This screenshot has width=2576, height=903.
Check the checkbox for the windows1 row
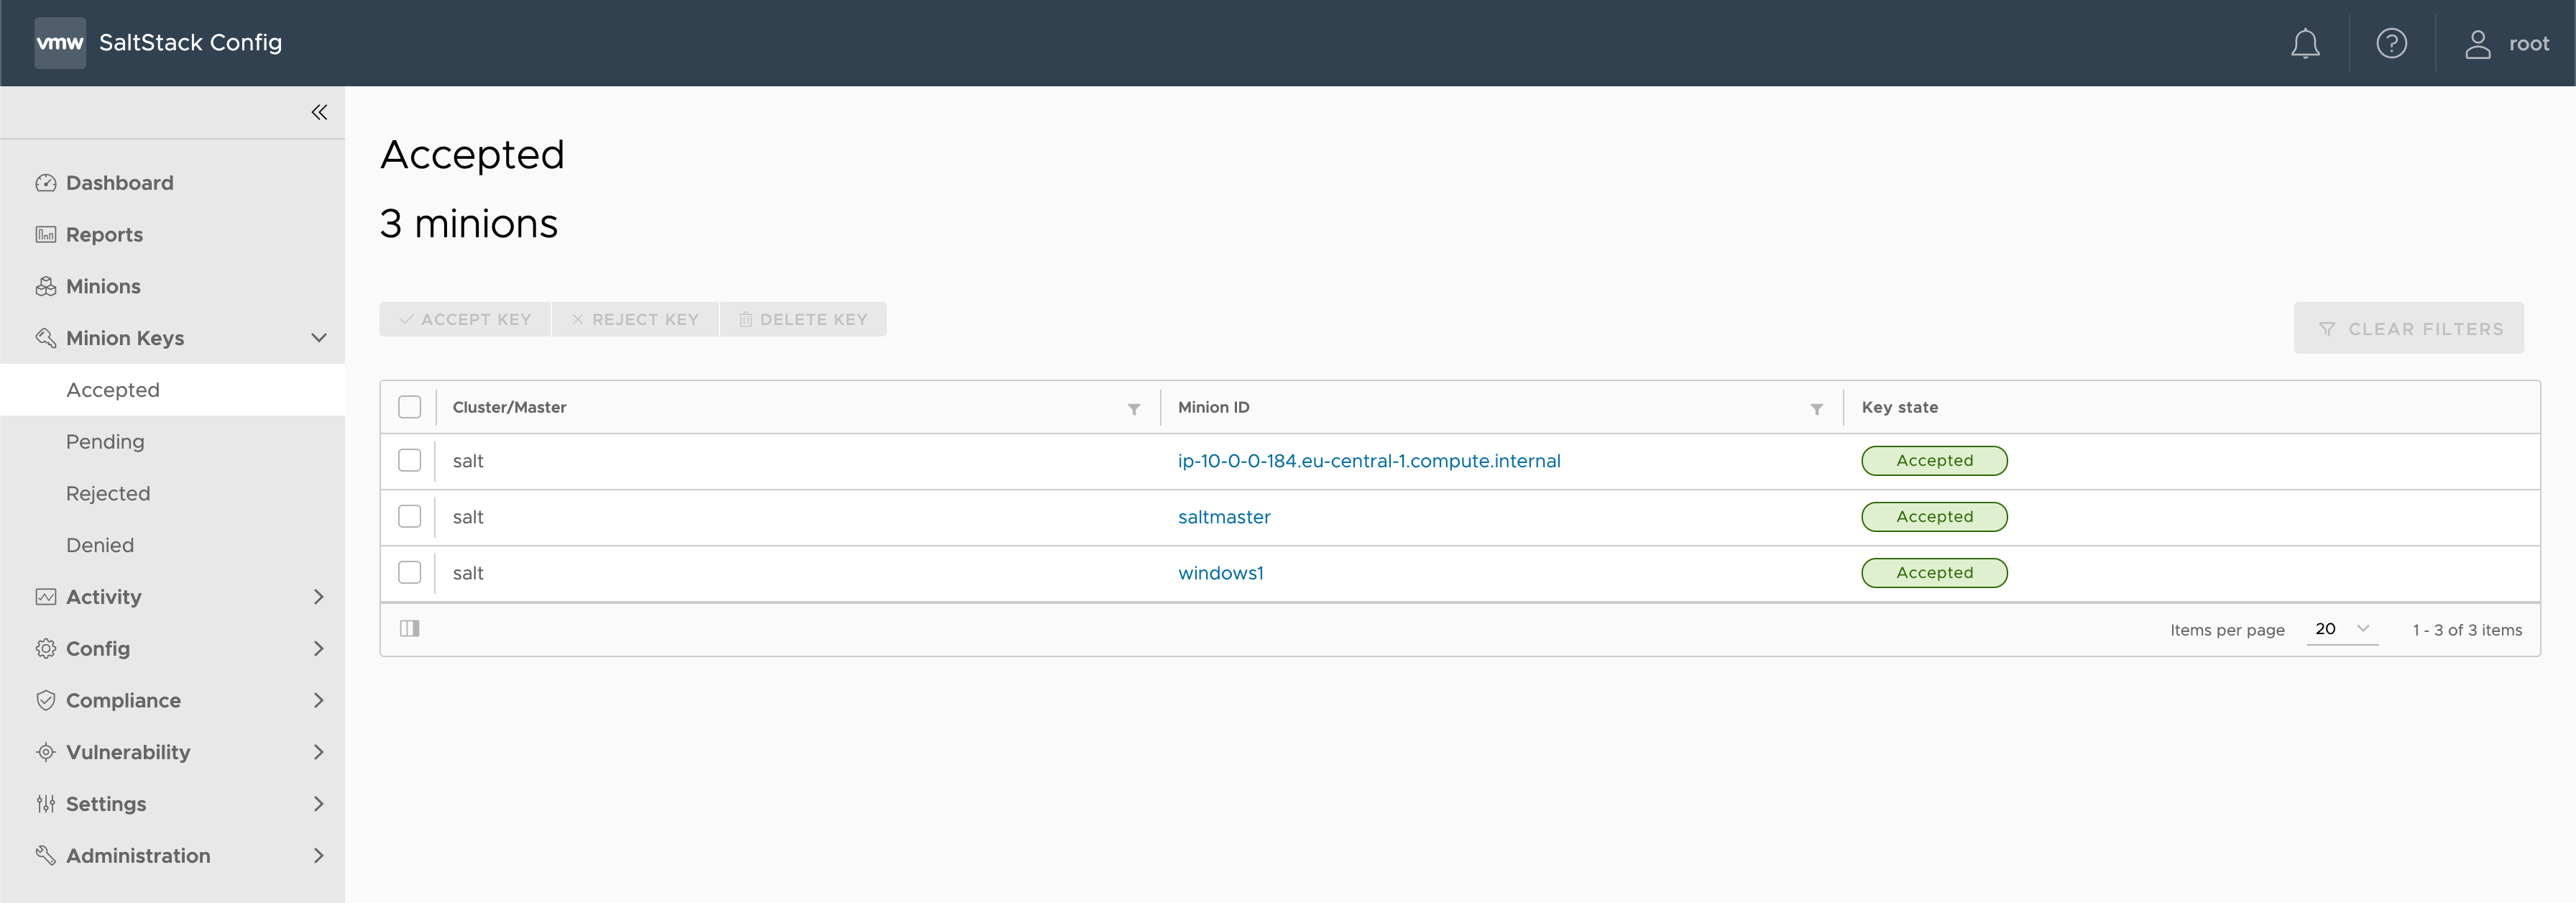(x=410, y=572)
